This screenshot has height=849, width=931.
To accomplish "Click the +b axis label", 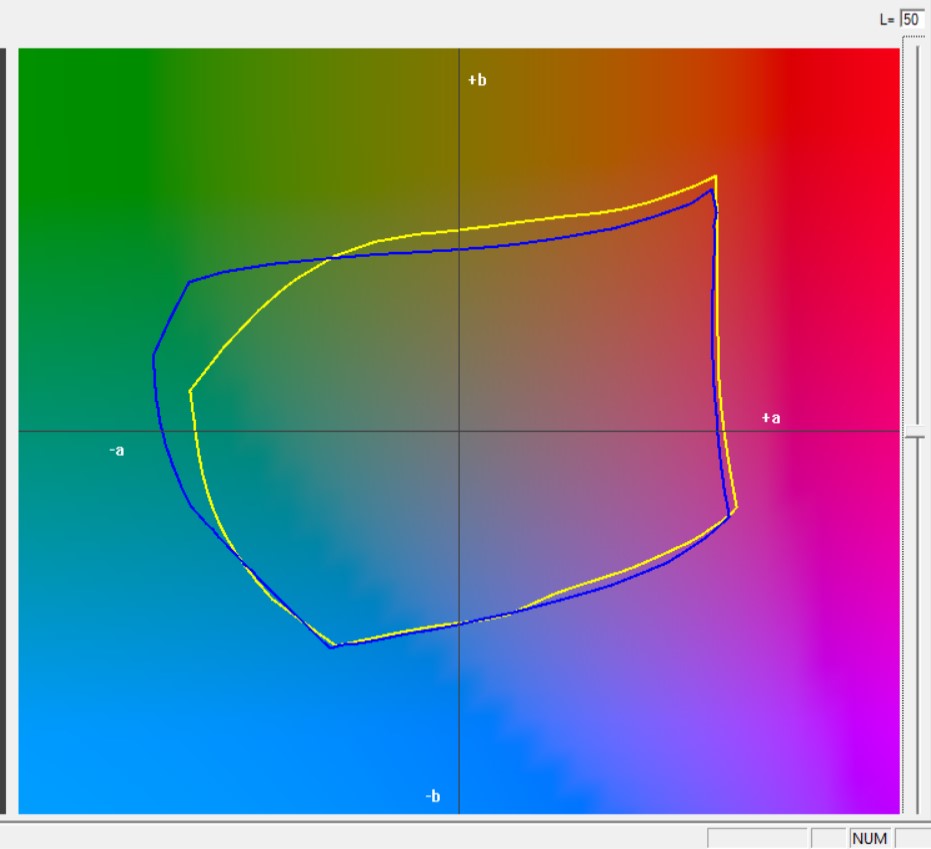I will coord(477,80).
